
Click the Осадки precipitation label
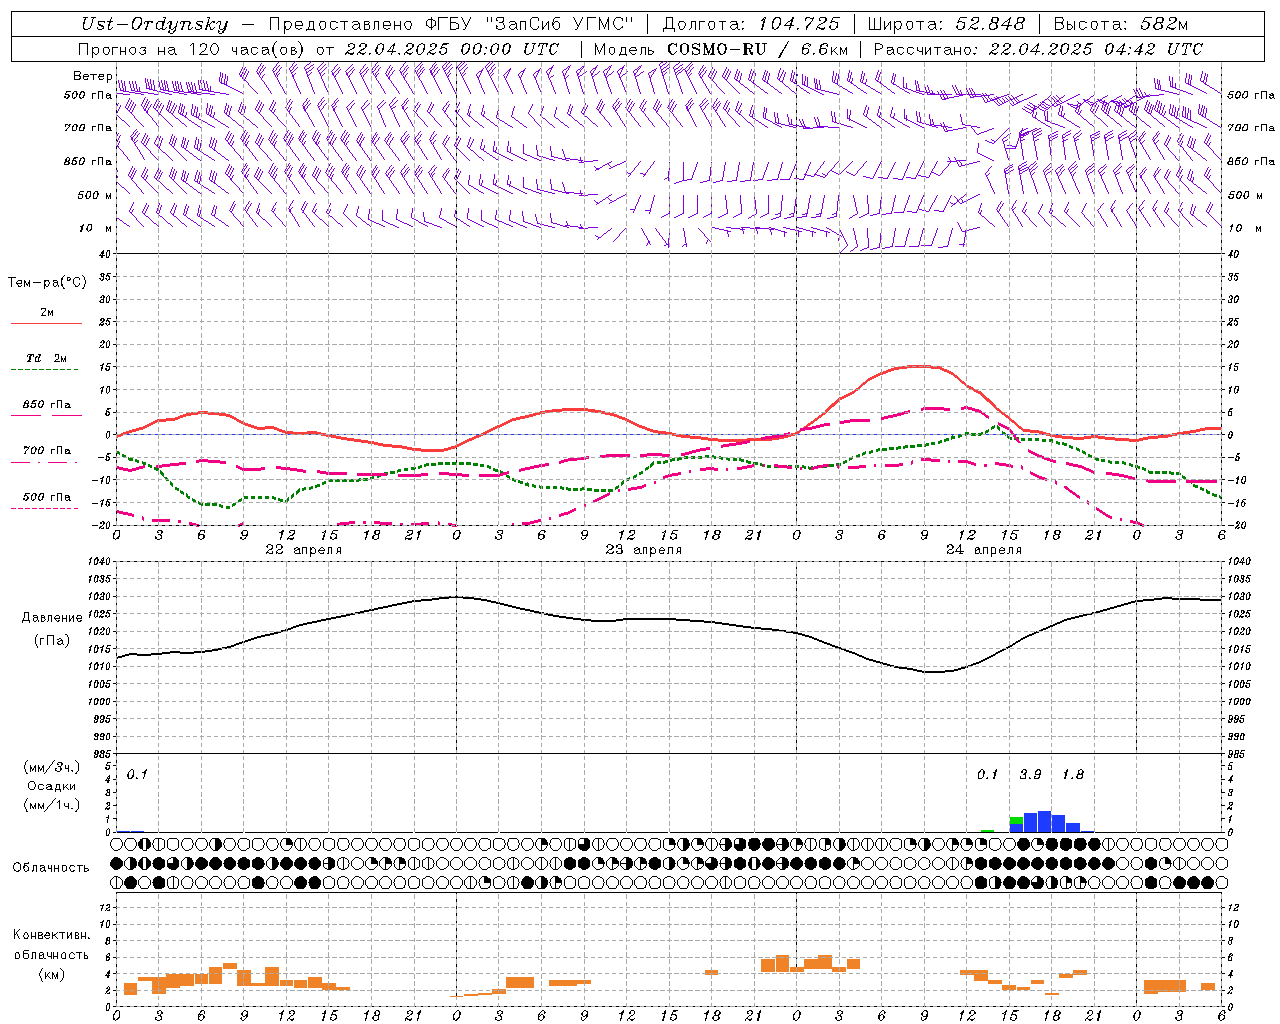[52, 786]
